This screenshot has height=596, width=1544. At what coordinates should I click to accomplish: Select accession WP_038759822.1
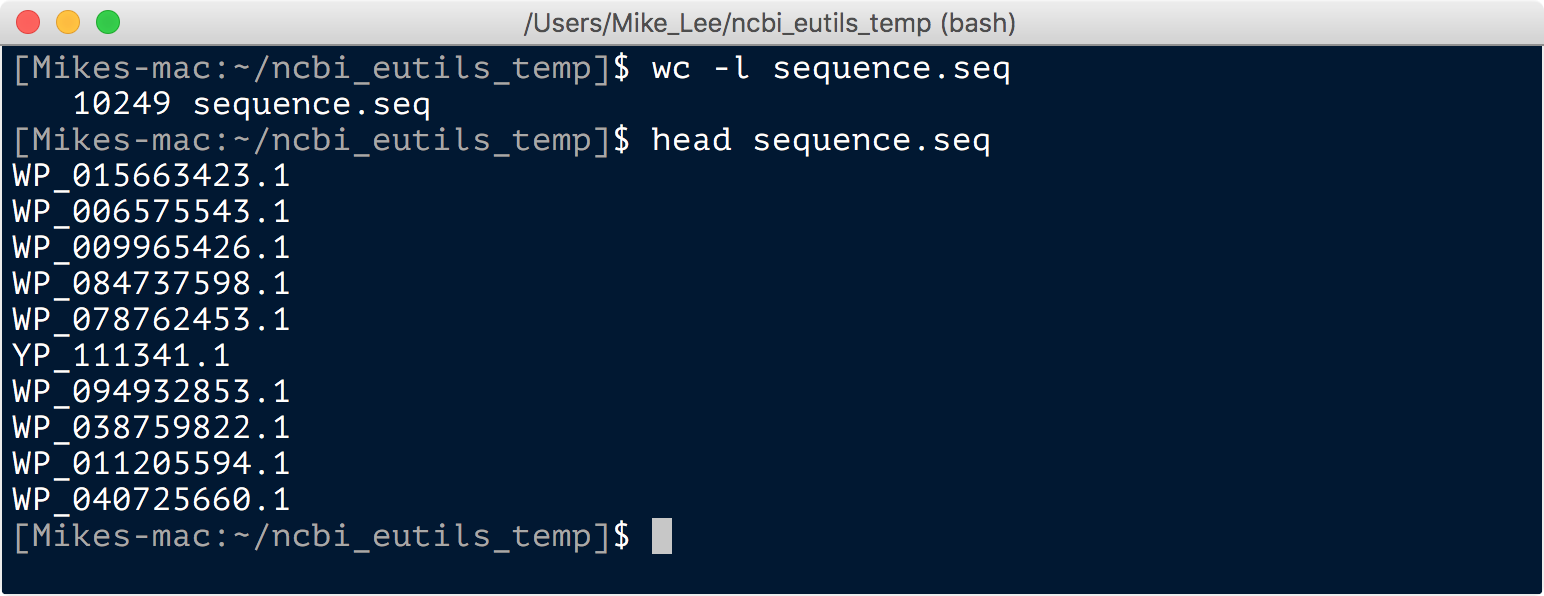[151, 428]
